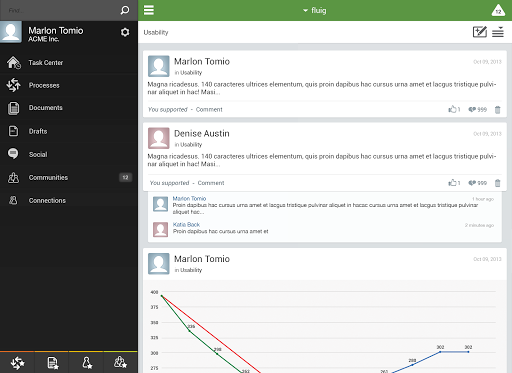Viewport: 512px width, 373px height.
Task: Open Communities menu item with 12 badge
Action: 69,177
